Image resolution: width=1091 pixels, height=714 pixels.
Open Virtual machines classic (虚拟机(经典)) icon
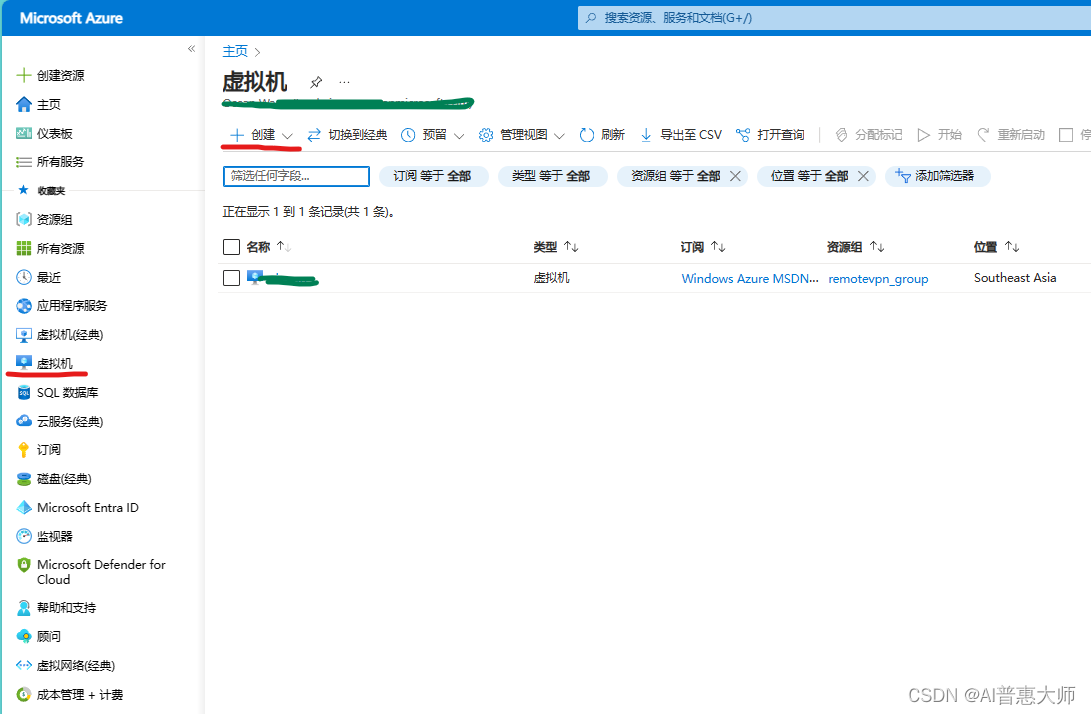point(24,335)
